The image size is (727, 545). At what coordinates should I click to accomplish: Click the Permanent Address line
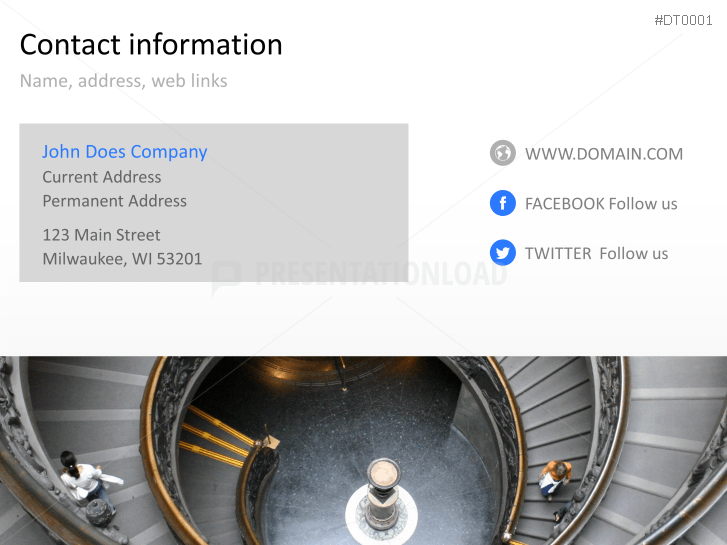click(115, 201)
